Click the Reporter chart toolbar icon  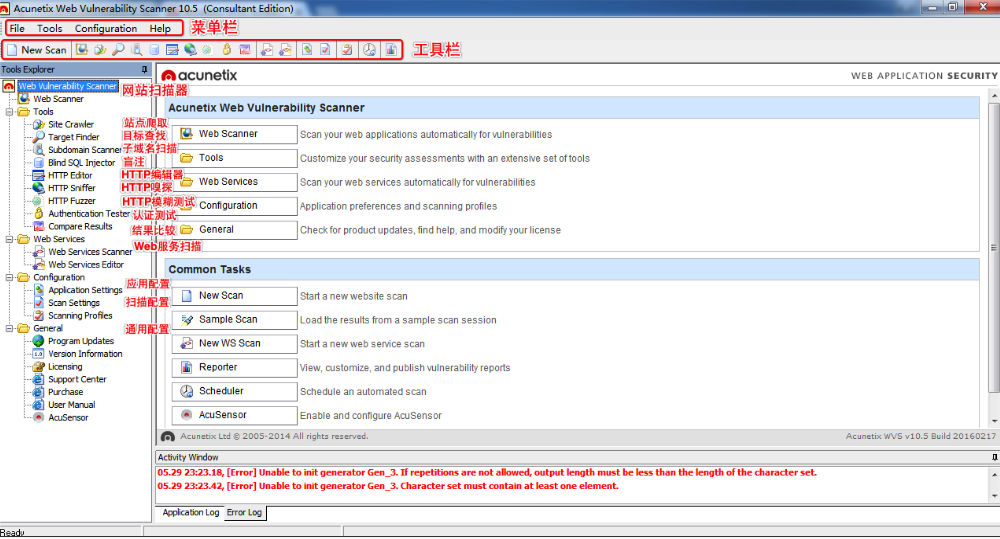(390, 50)
